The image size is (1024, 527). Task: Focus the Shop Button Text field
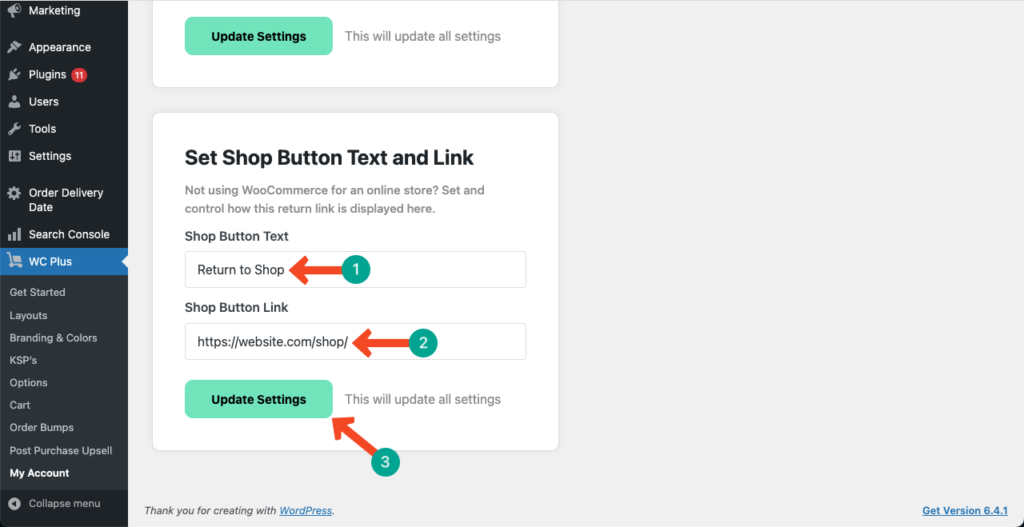pyautogui.click(x=355, y=269)
